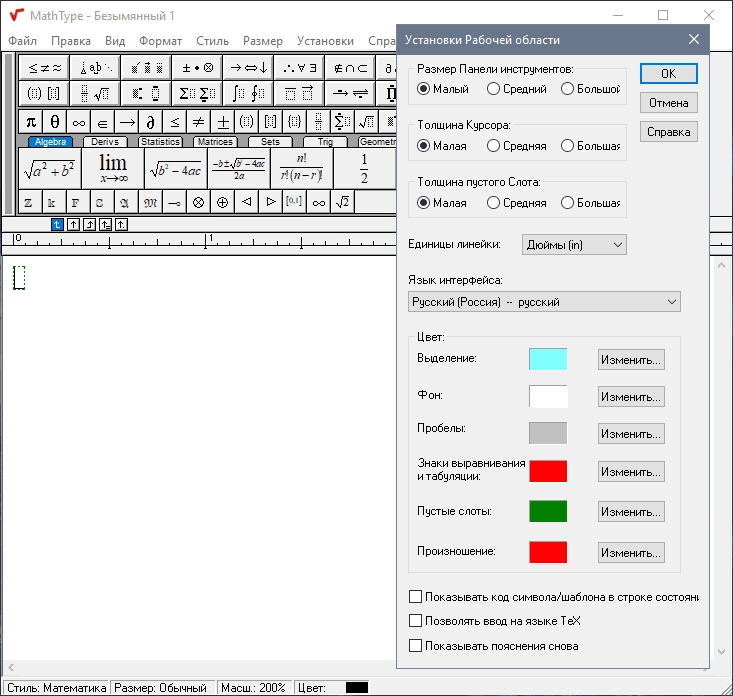
Task: Click the green Пустые слоты swatch
Action: pyautogui.click(x=548, y=511)
